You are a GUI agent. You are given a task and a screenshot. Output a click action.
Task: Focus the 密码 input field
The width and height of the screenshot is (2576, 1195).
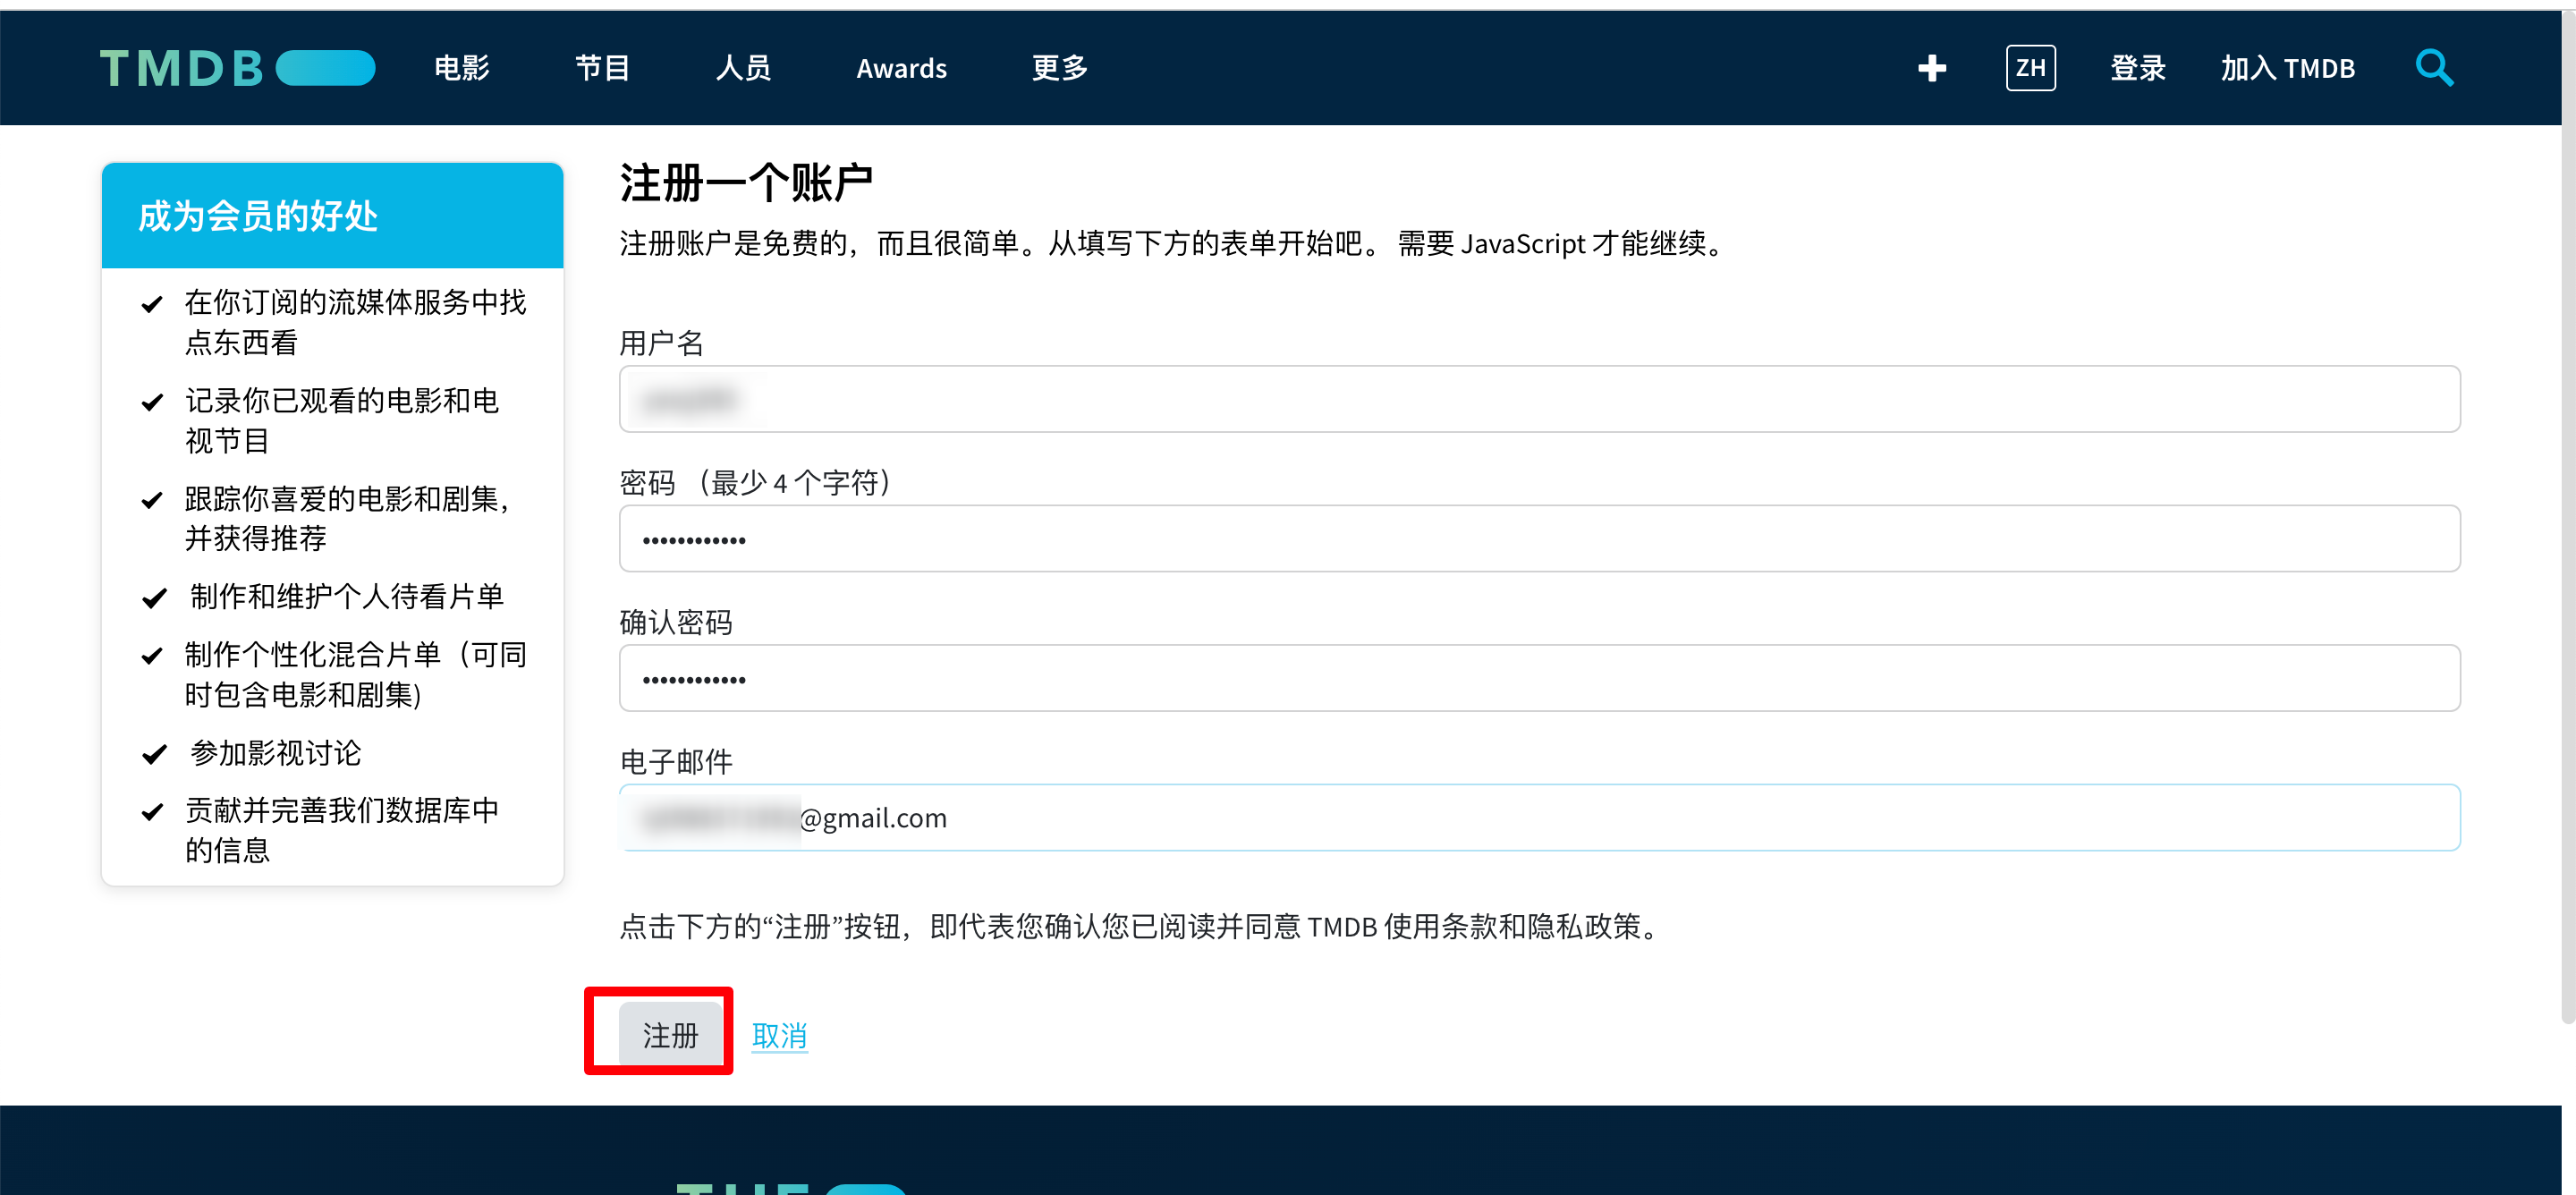tap(1538, 539)
